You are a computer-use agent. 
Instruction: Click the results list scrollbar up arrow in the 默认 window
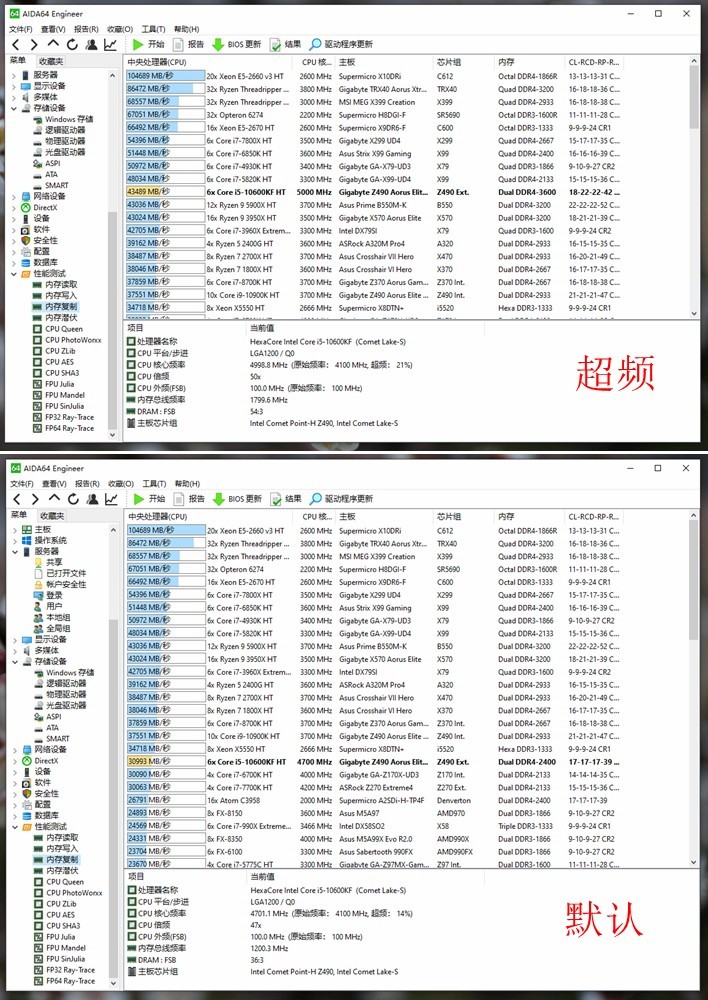pos(695,516)
